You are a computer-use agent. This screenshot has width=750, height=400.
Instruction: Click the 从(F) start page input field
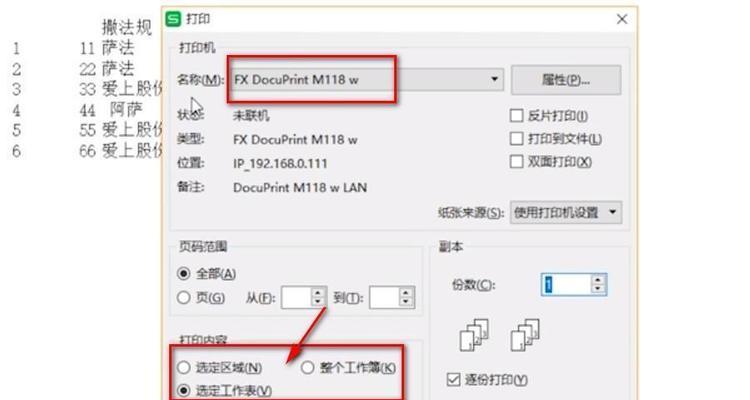pyautogui.click(x=297, y=298)
